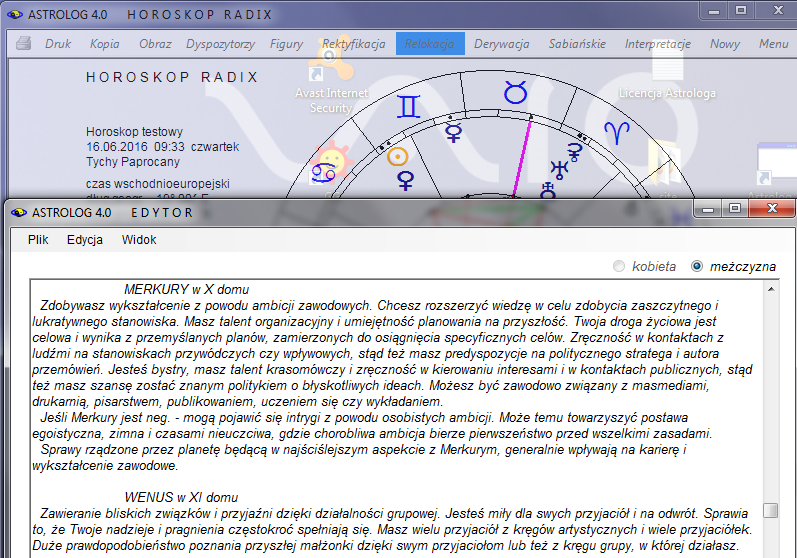Image resolution: width=797 pixels, height=558 pixels.
Task: Open the Plik menu in Edytor
Action: pyautogui.click(x=38, y=240)
